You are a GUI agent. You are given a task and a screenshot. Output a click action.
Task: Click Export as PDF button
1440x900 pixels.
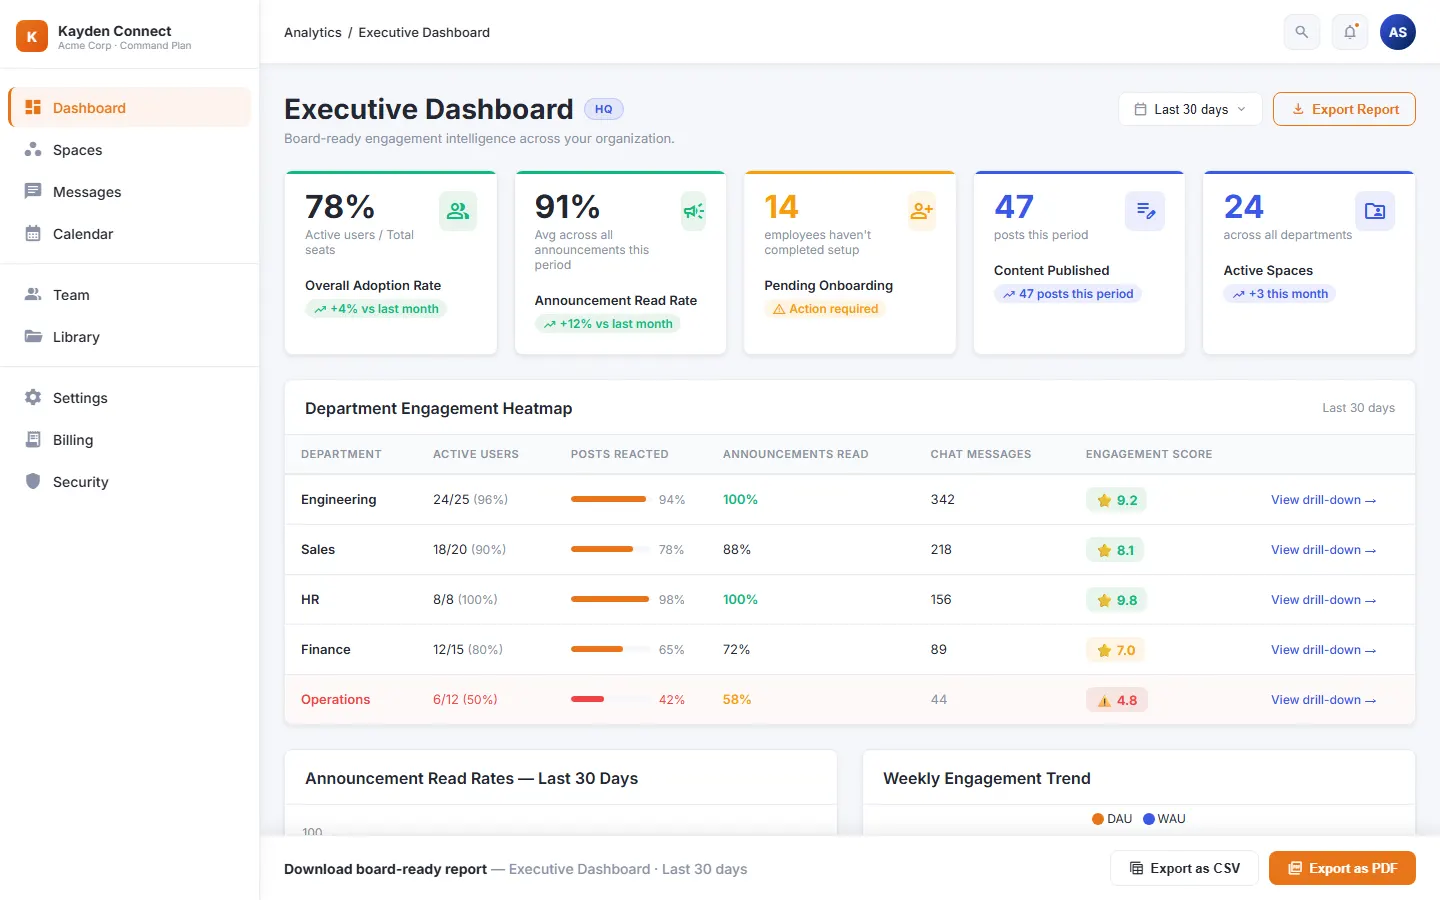(1342, 868)
